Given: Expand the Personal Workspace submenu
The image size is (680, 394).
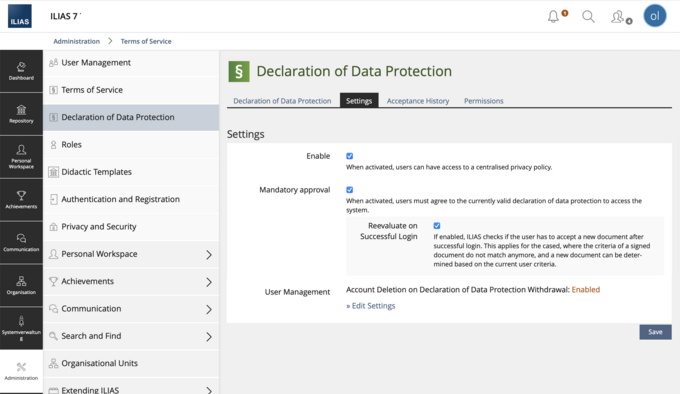Looking at the screenshot, I should coord(209,254).
